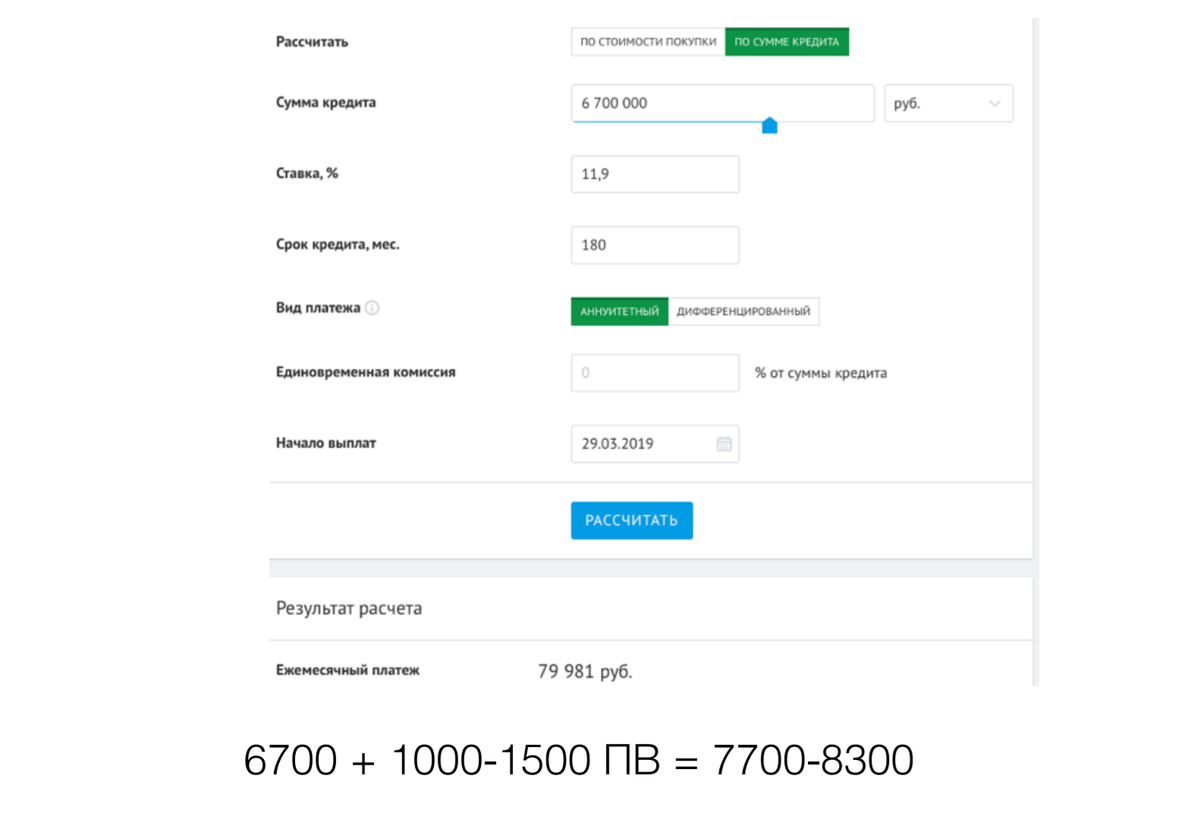Select the По стоимости покупки option
1200x820 pixels.
point(648,42)
